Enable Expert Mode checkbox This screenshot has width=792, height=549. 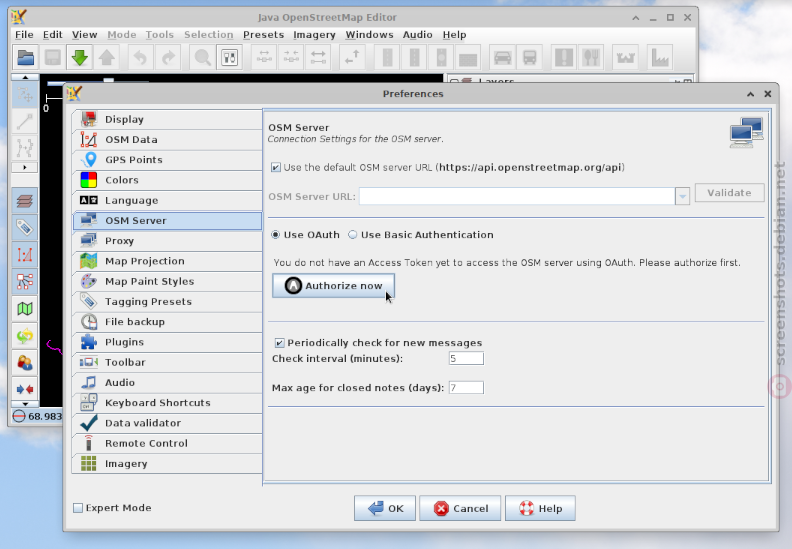(78, 508)
